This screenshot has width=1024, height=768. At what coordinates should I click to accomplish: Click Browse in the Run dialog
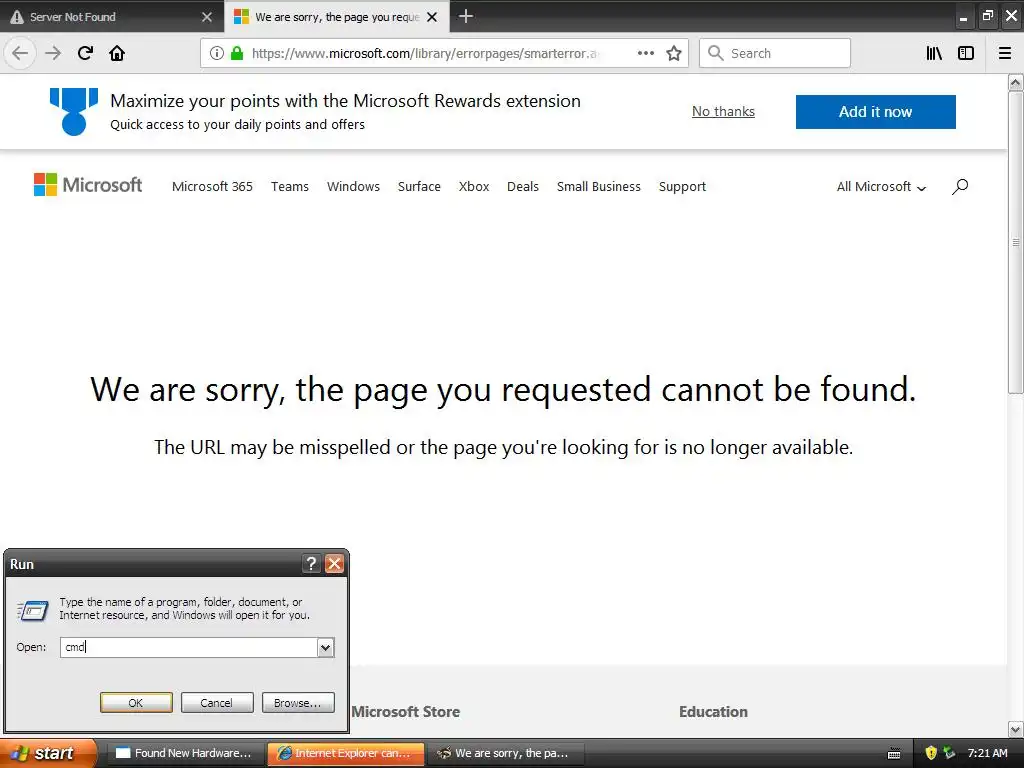[298, 703]
